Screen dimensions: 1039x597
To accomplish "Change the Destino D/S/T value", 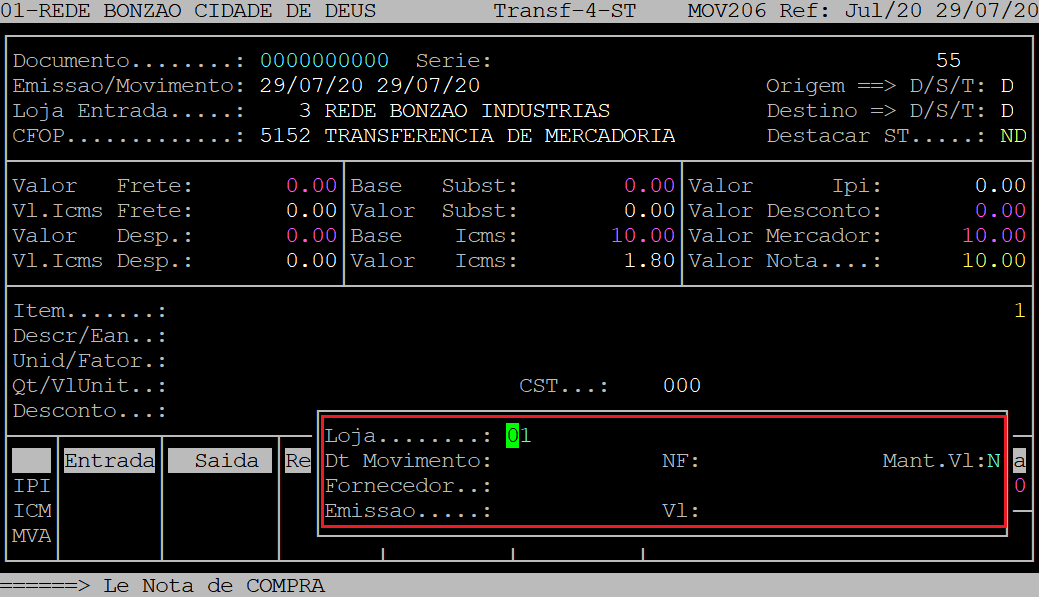I will point(1007,111).
